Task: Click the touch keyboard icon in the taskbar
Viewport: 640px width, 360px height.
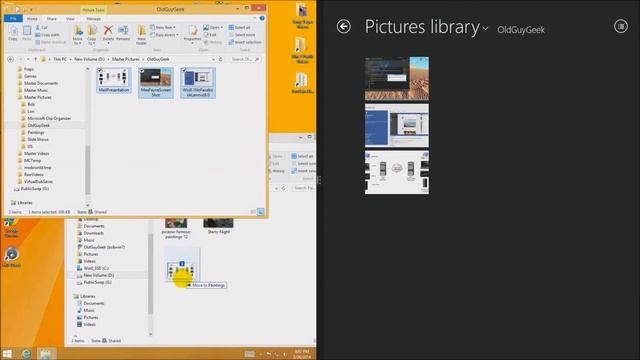Action: pos(249,354)
